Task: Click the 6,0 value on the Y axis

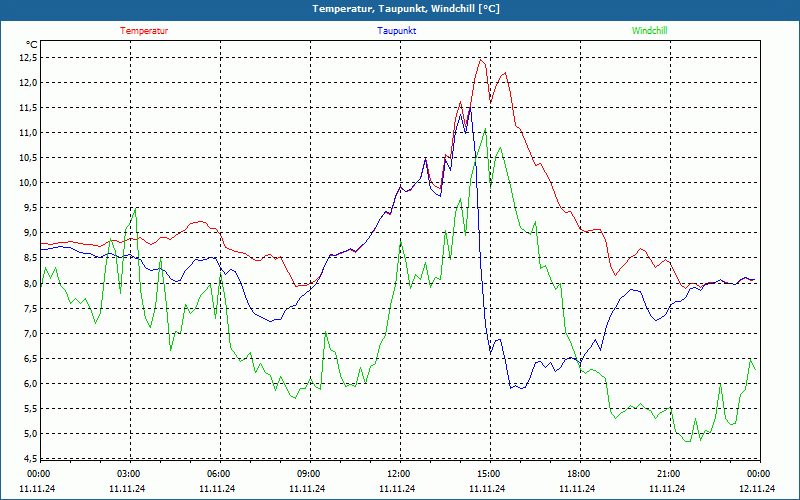Action: pos(31,383)
